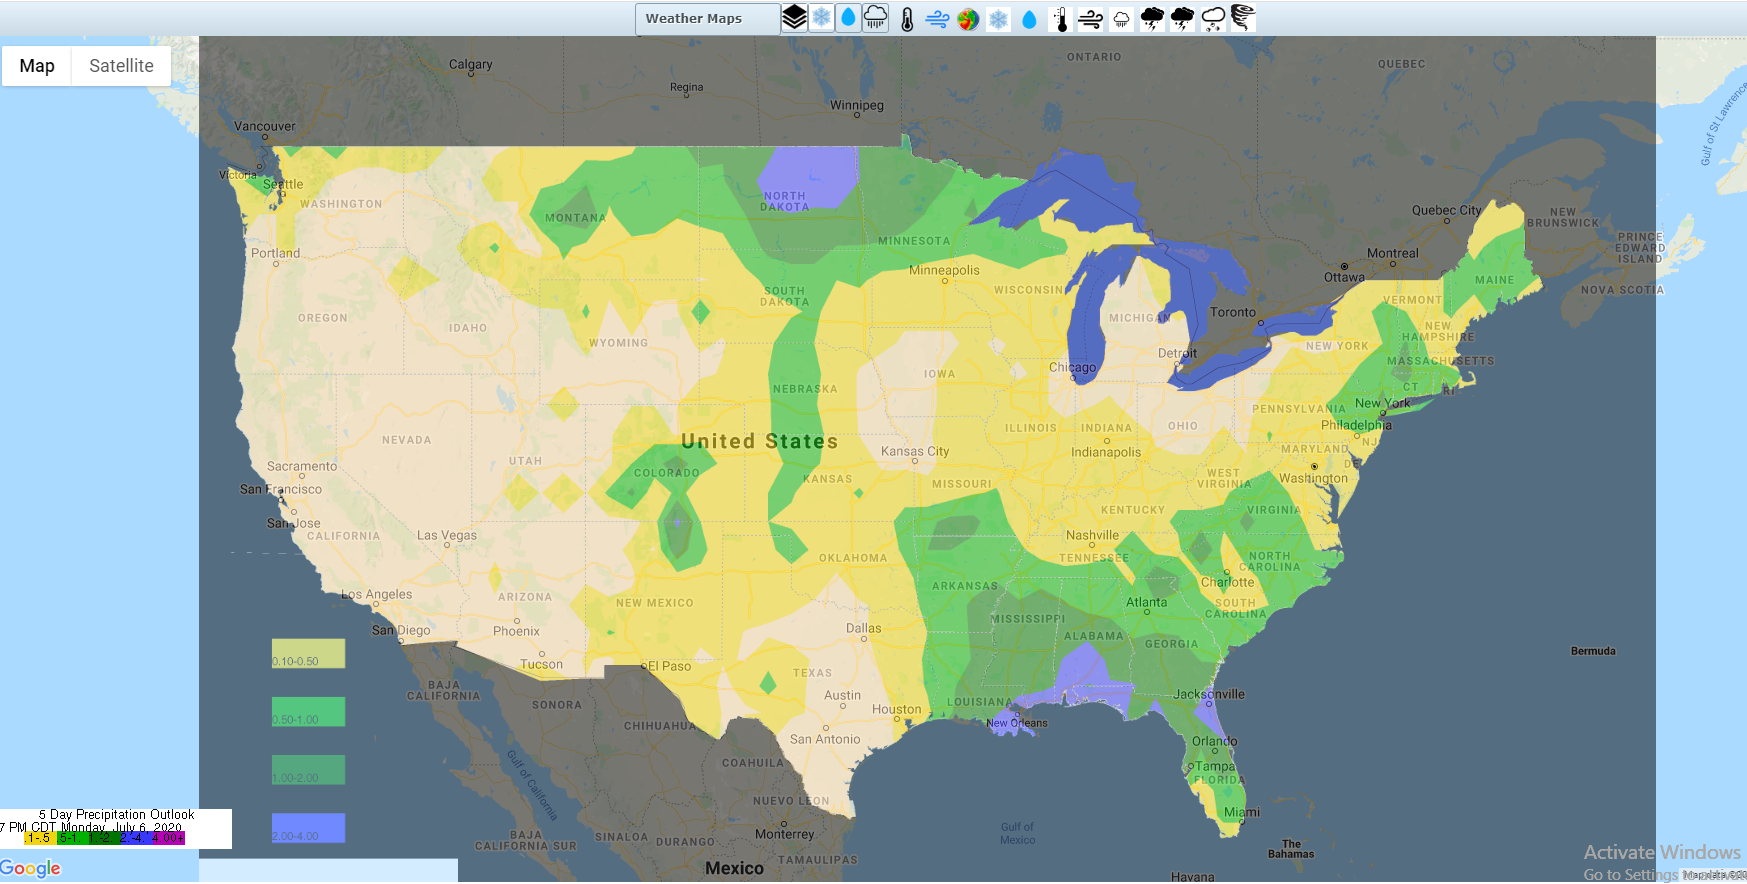This screenshot has width=1747, height=884.
Task: Click the 2.00-4.00 blue legend swatch
Action: [x=308, y=828]
